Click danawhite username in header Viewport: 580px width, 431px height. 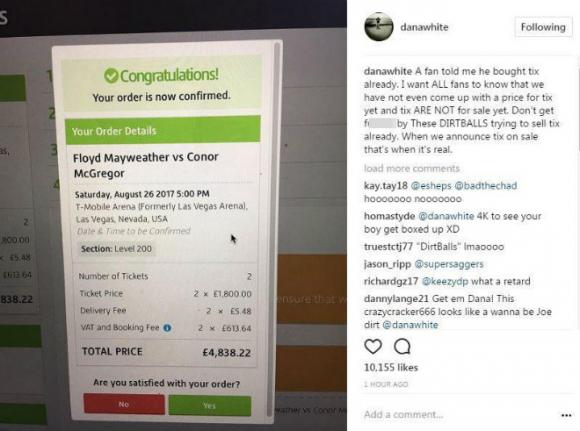424,27
